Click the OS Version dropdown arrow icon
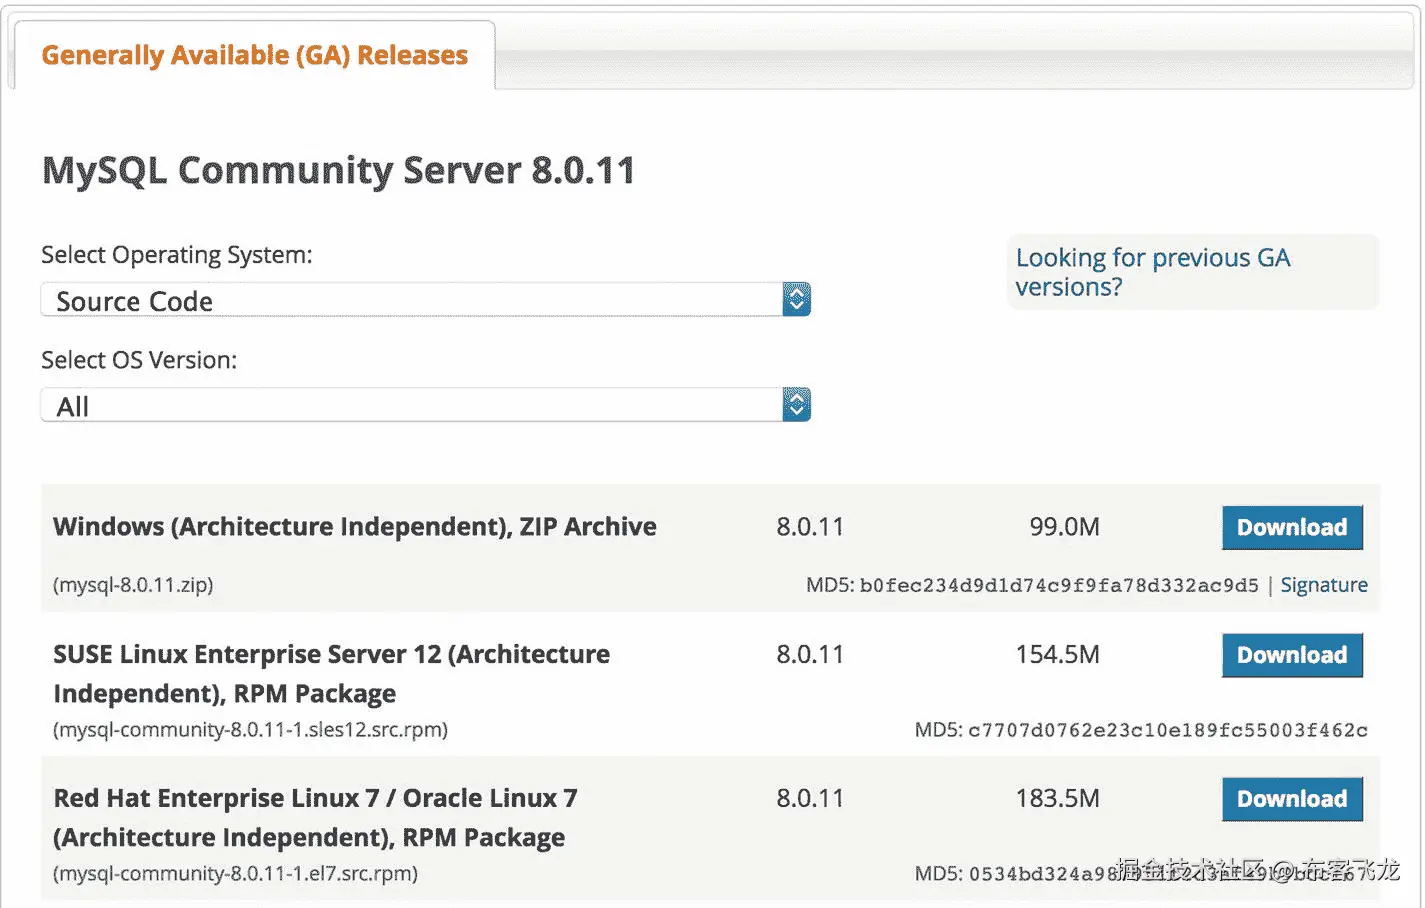The height and width of the screenshot is (908, 1425). point(796,405)
